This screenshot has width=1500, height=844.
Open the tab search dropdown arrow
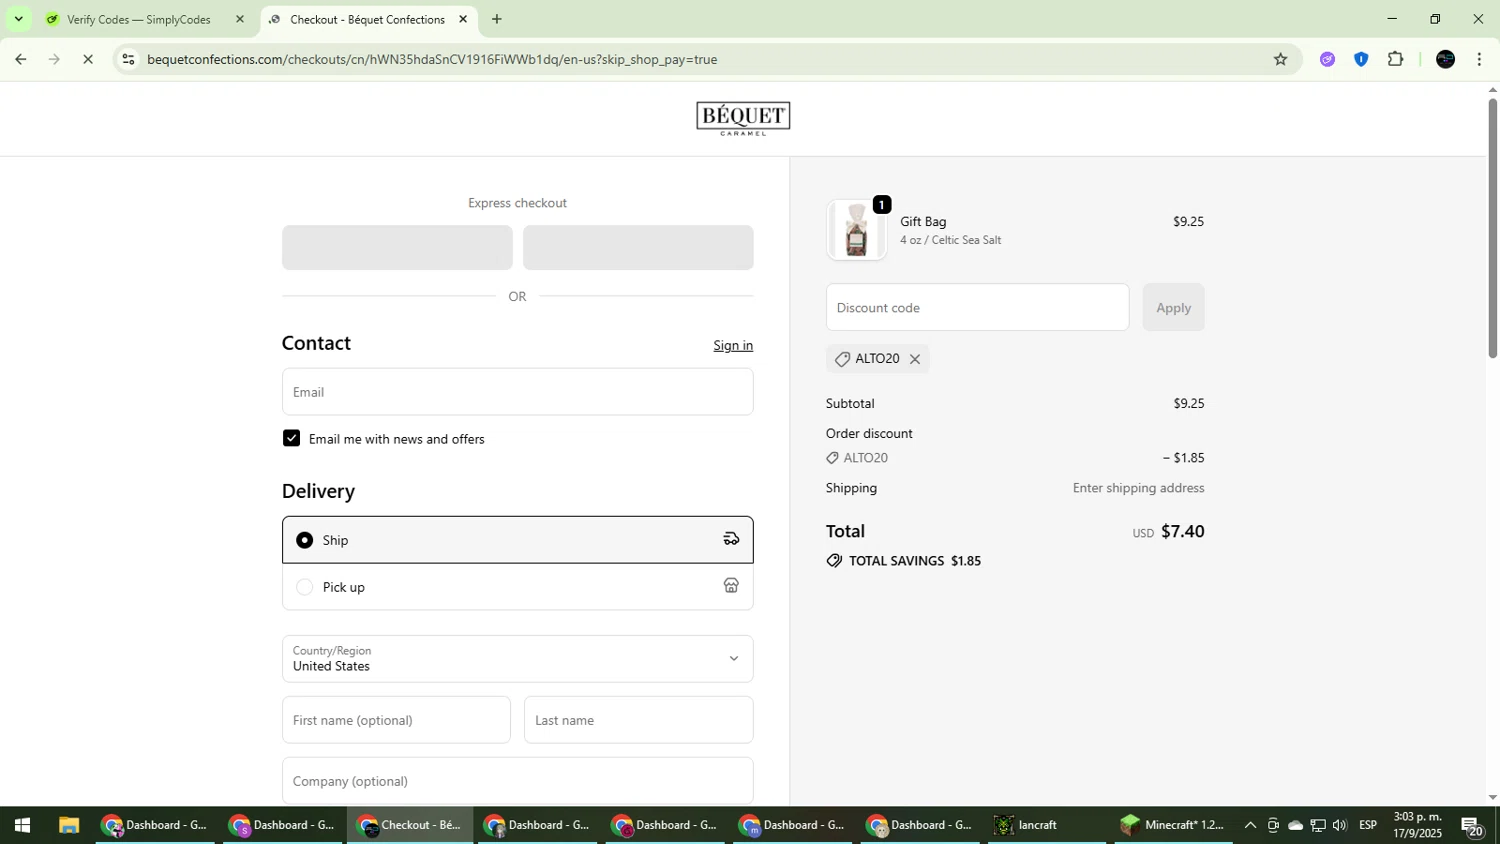tap(18, 19)
